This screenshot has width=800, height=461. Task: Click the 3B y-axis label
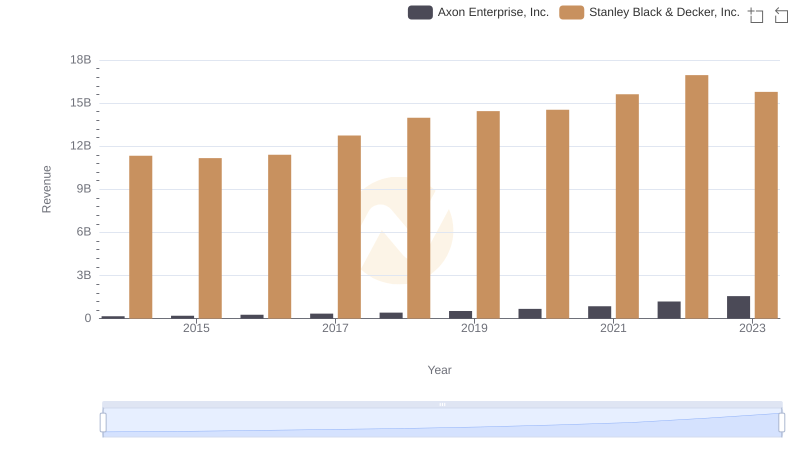point(84,275)
